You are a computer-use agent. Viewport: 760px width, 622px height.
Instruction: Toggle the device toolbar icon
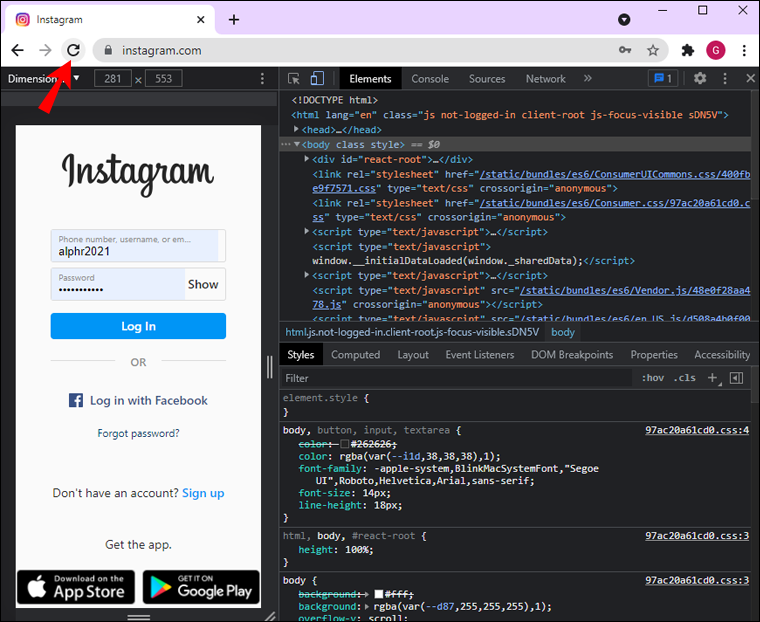tap(317, 79)
